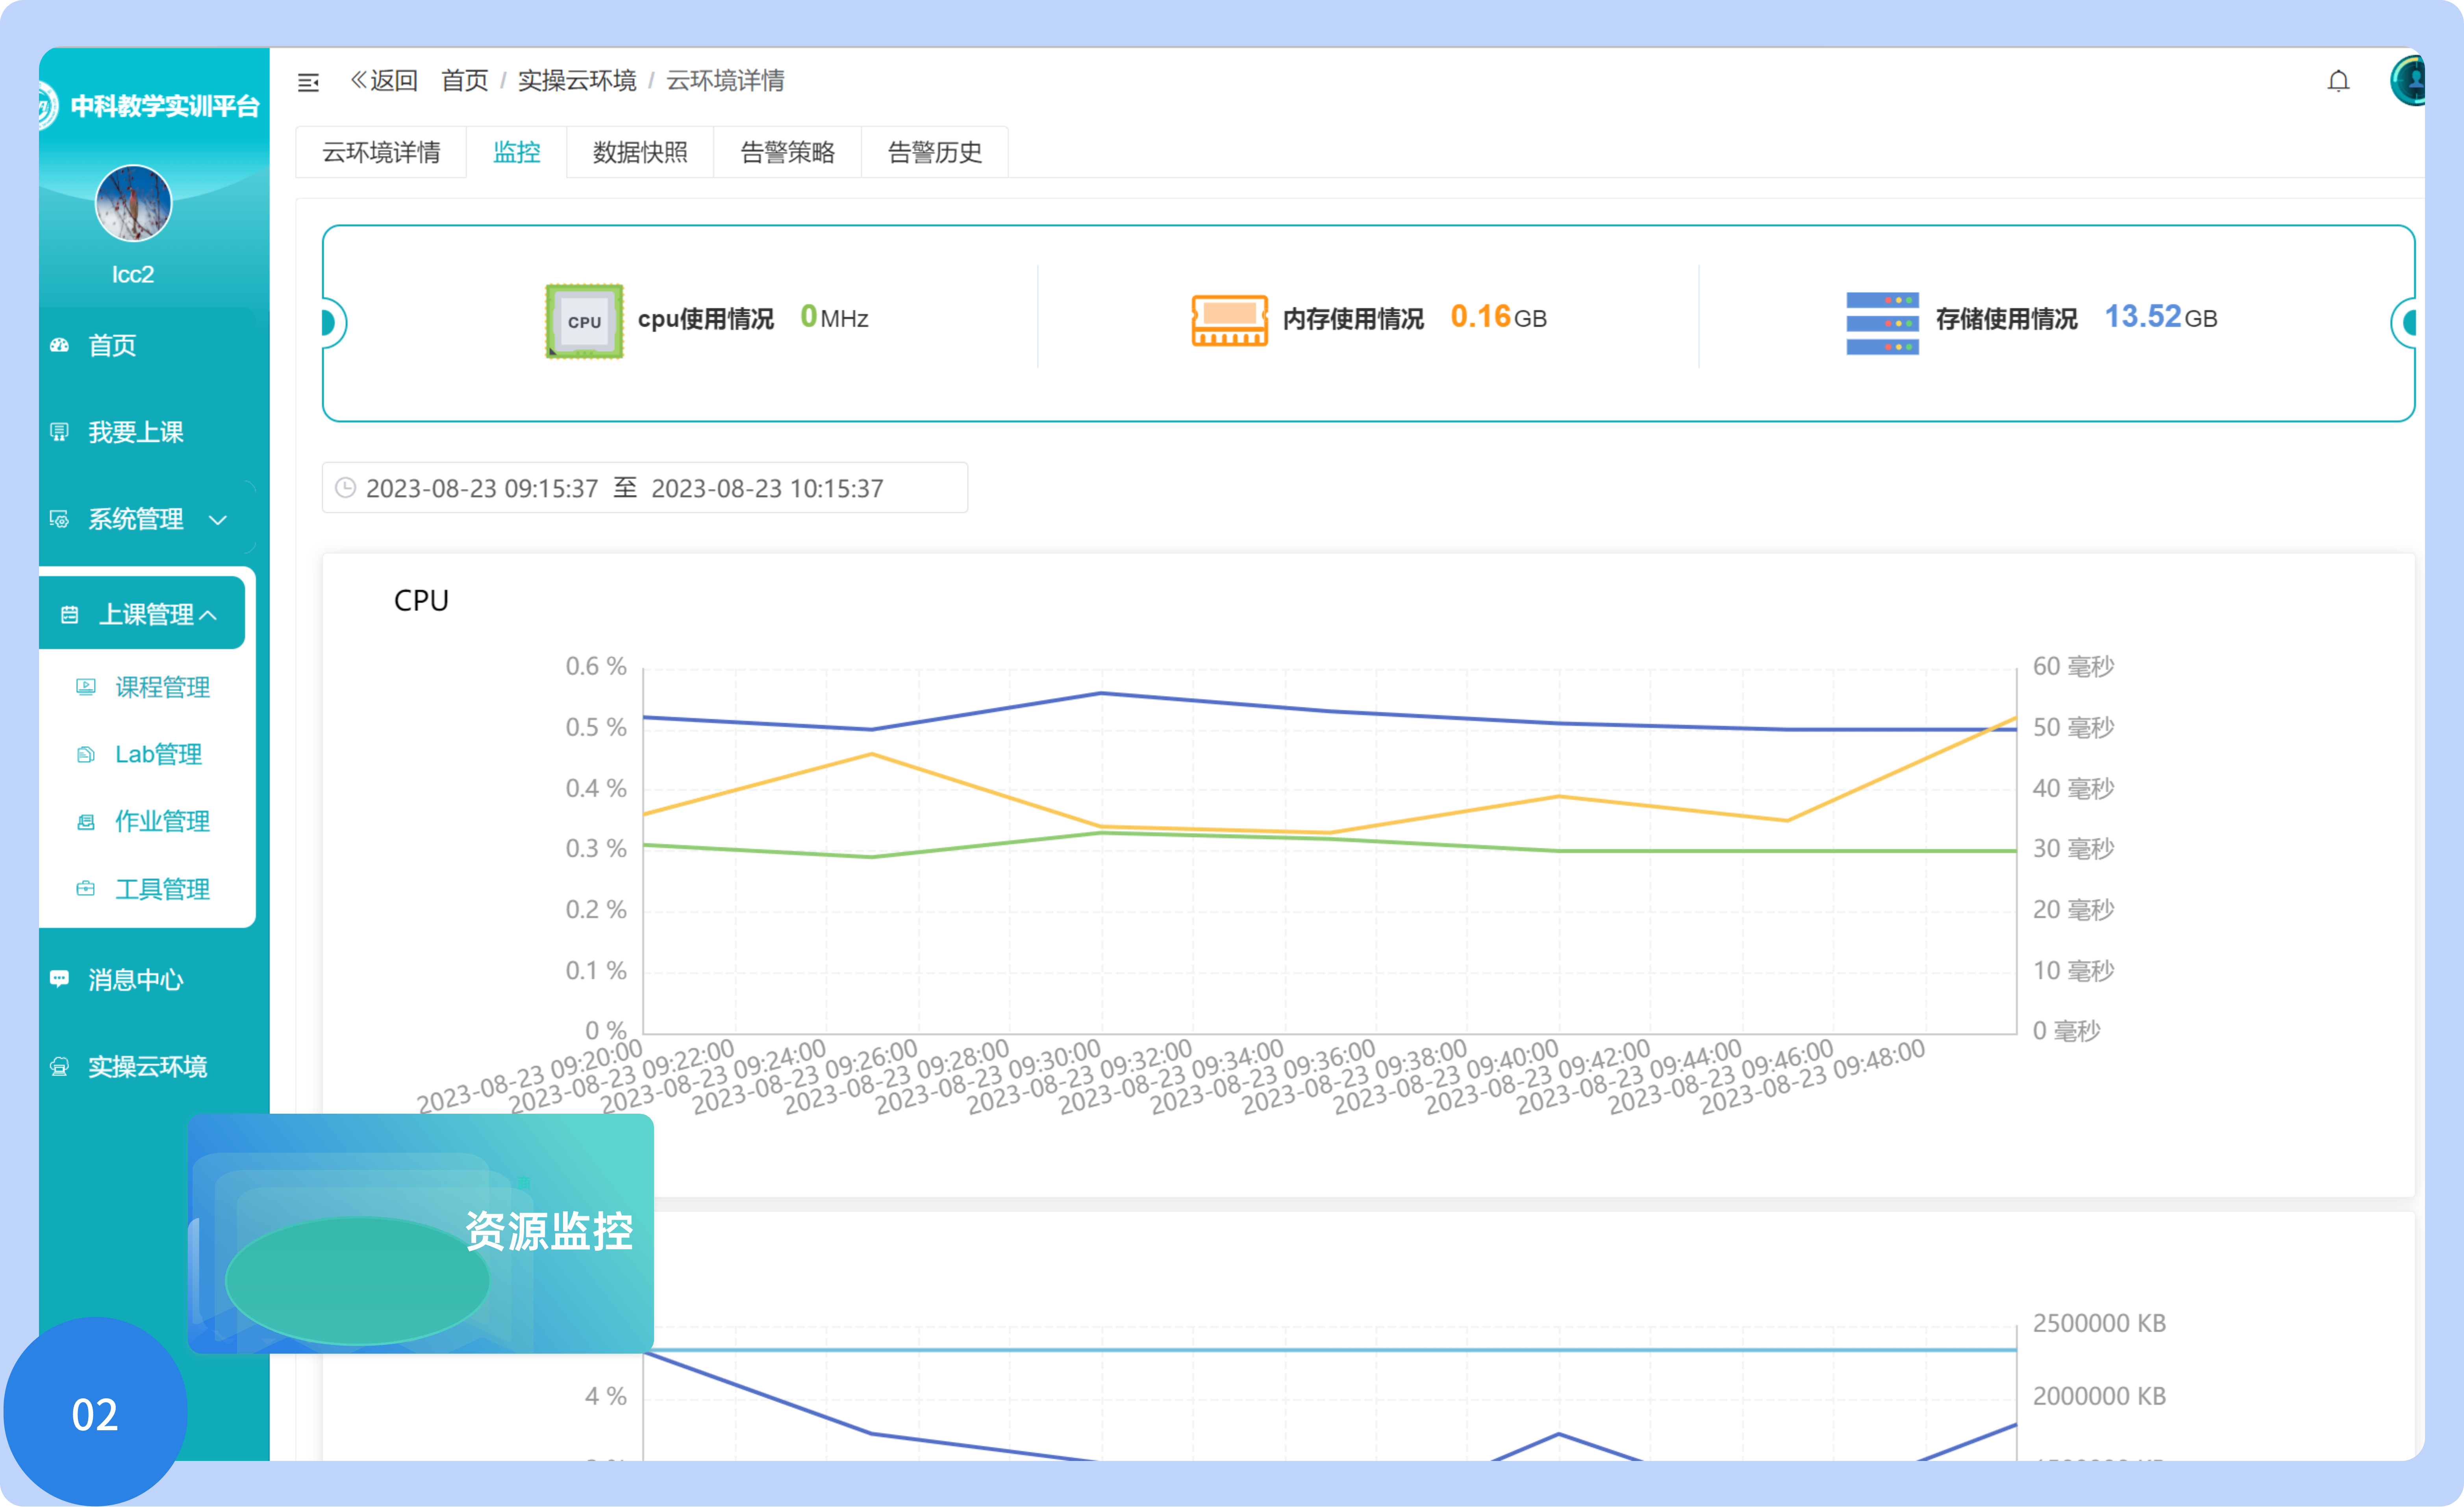
Task: Click the cpu使用情况 label
Action: click(x=706, y=319)
